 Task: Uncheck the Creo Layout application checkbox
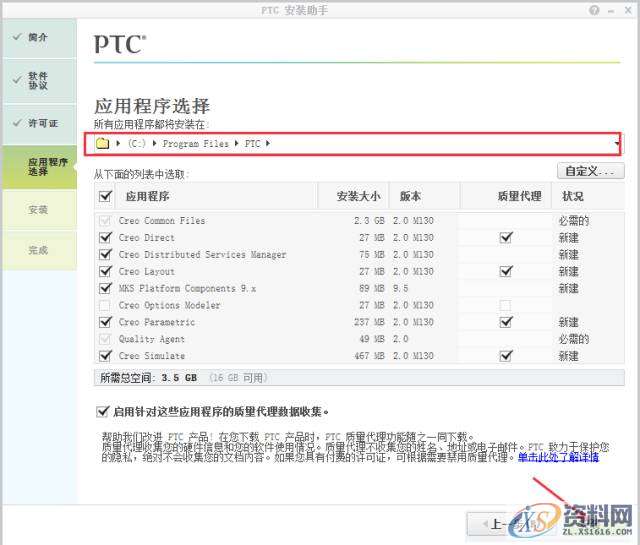click(x=105, y=271)
